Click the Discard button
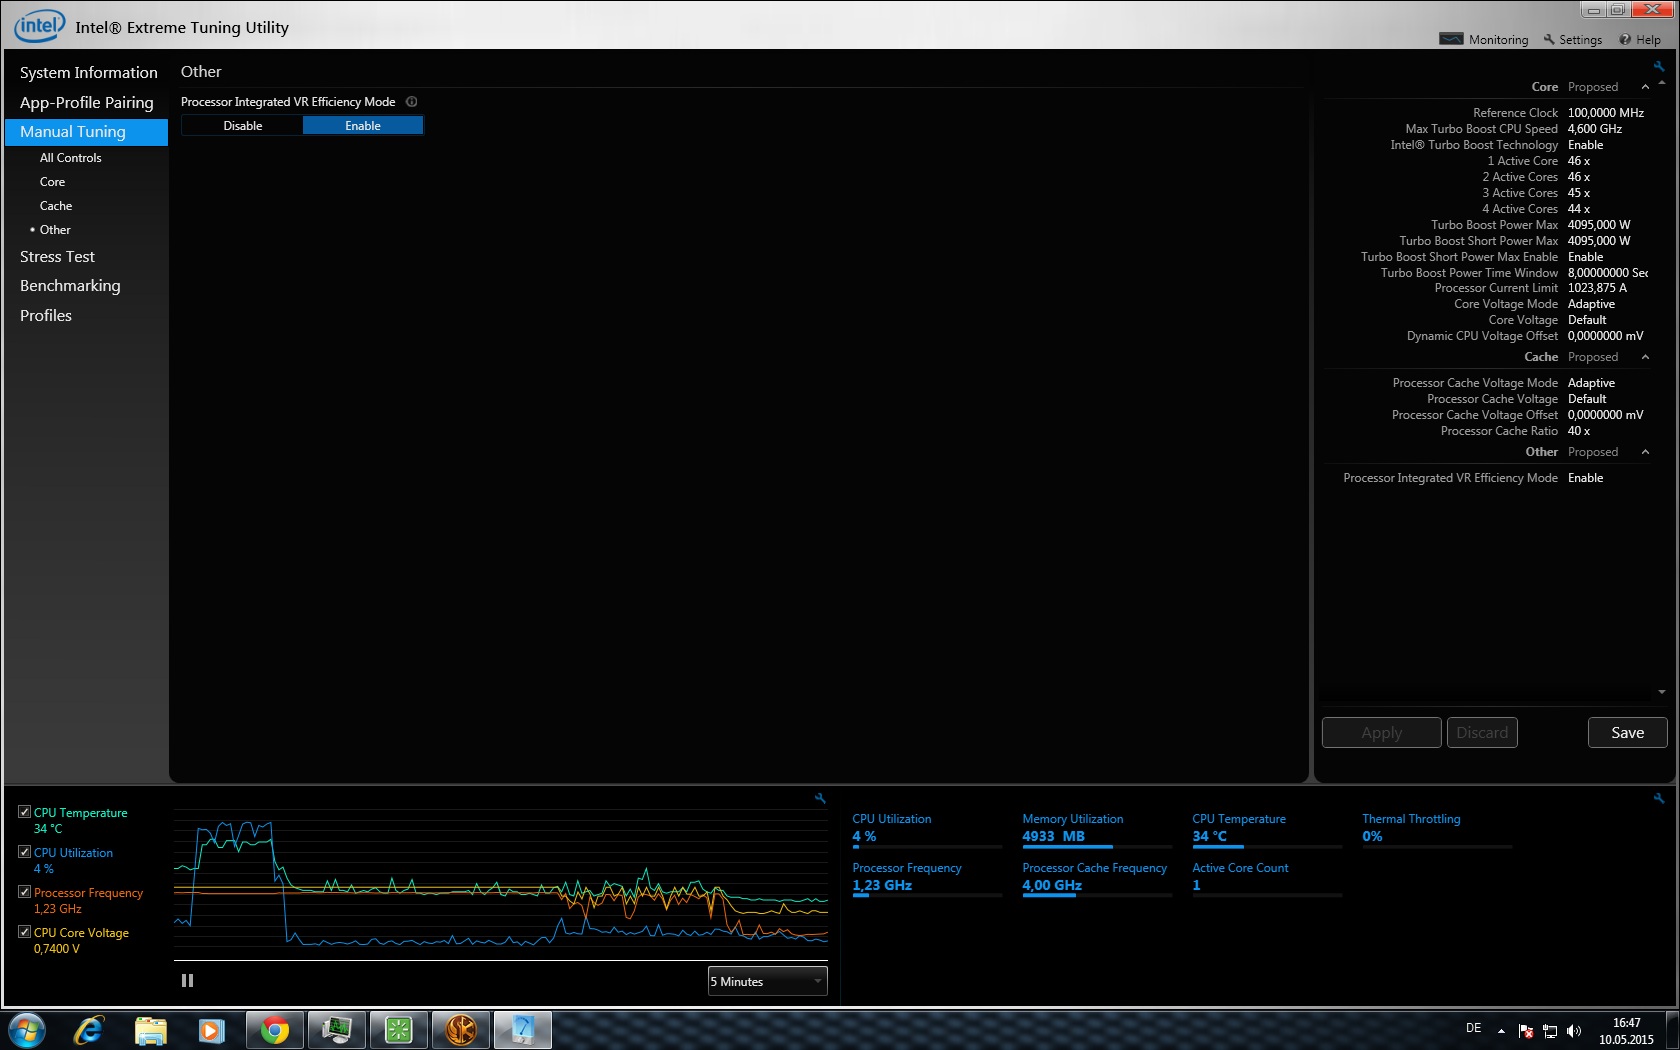Image resolution: width=1680 pixels, height=1050 pixels. [1482, 733]
